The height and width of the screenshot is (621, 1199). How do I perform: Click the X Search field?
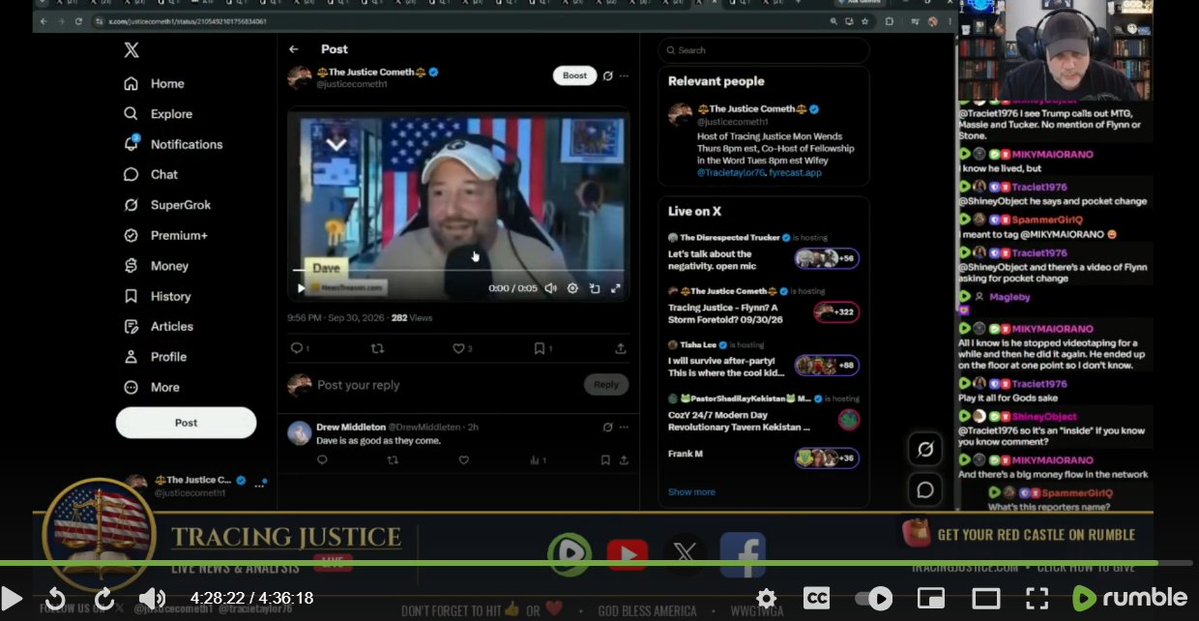pos(764,50)
